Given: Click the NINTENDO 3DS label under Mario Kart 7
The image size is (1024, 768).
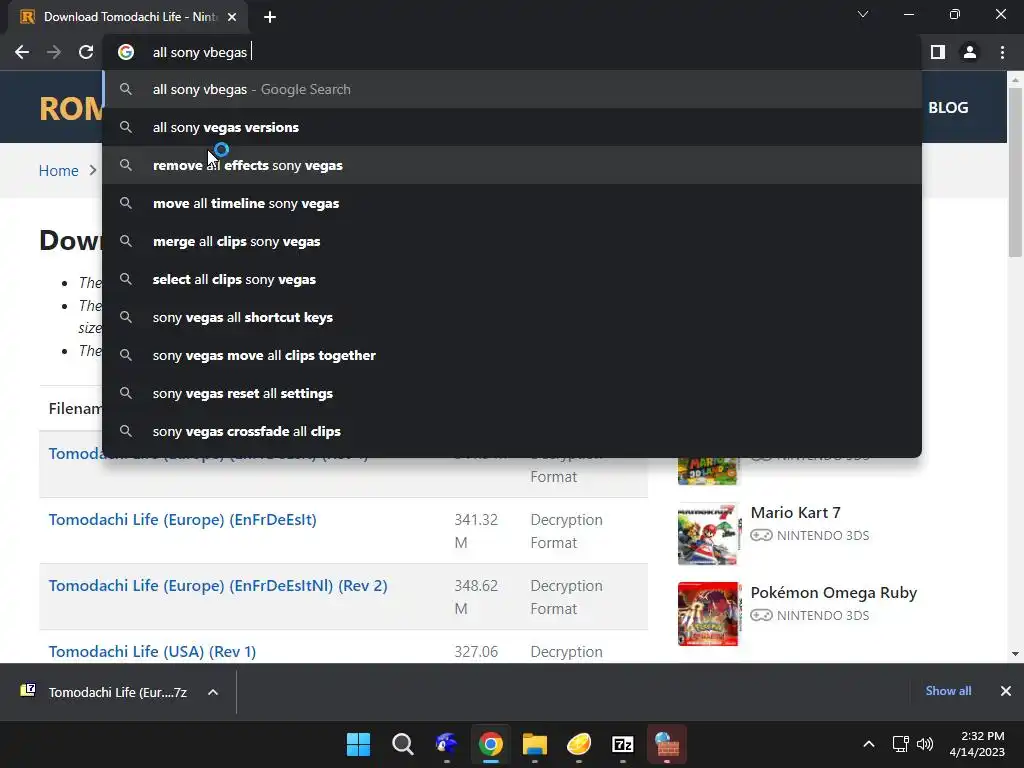Looking at the screenshot, I should click(x=823, y=536).
